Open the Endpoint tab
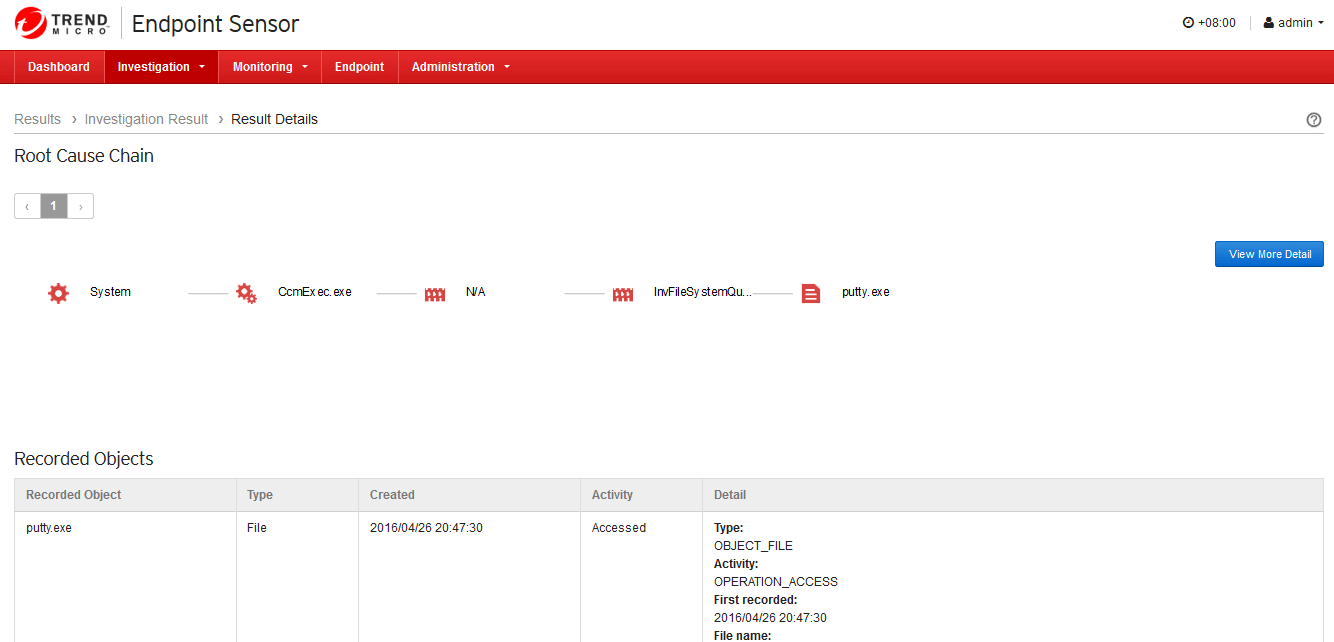Image resolution: width=1334 pixels, height=642 pixels. coord(359,67)
